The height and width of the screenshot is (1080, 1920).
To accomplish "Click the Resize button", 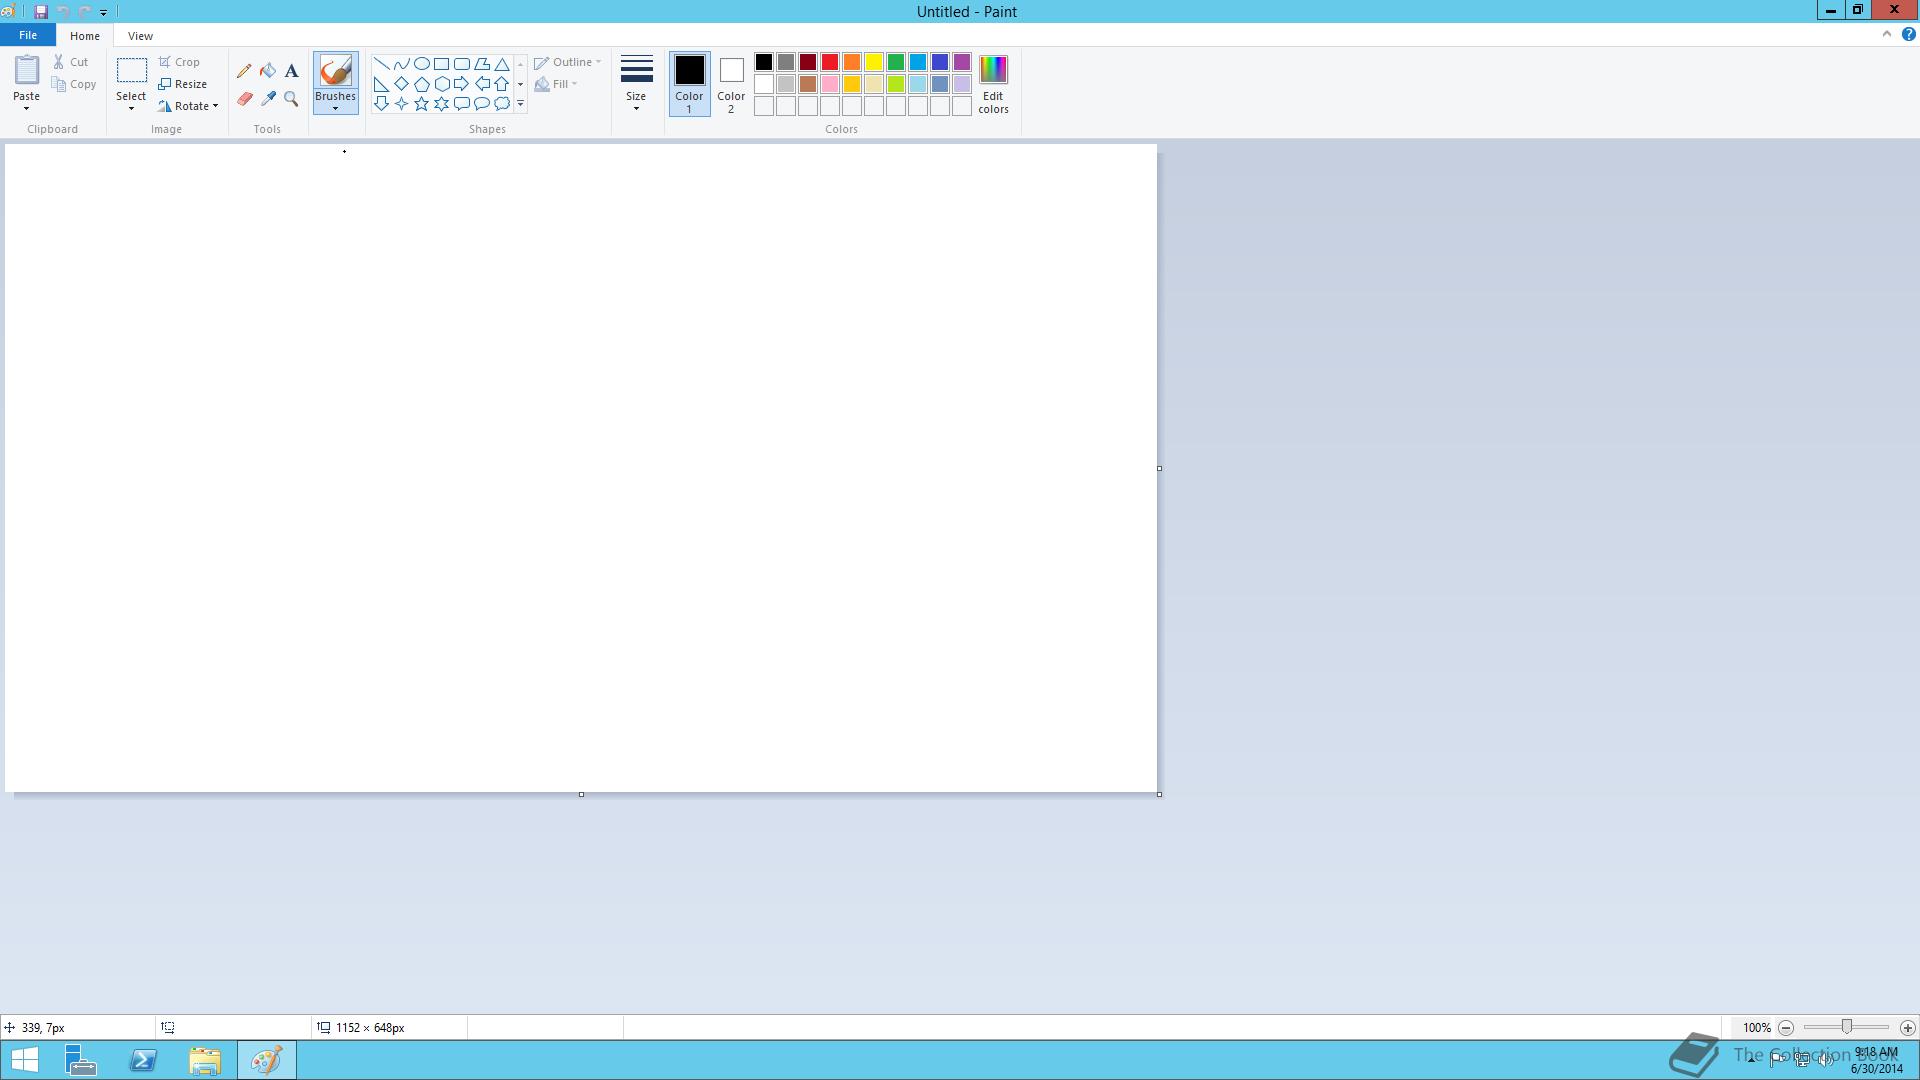I will (183, 84).
